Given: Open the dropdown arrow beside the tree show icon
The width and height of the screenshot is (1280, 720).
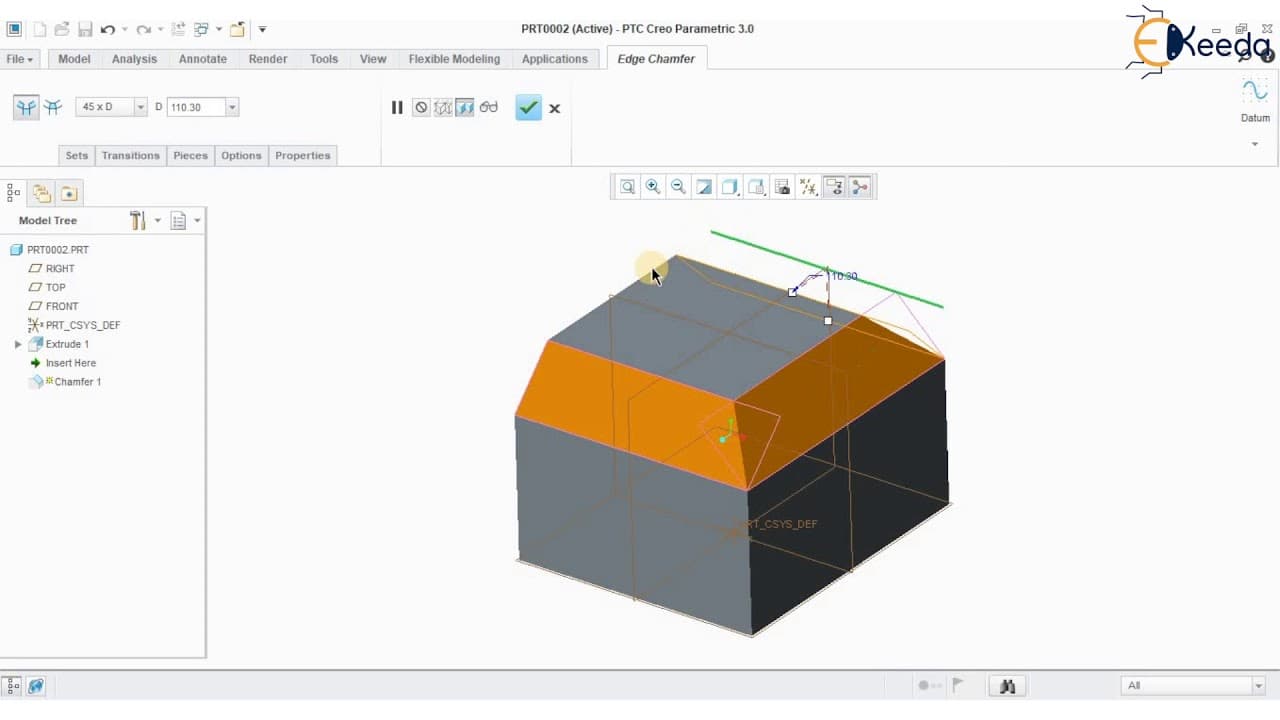Looking at the screenshot, I should tap(198, 221).
